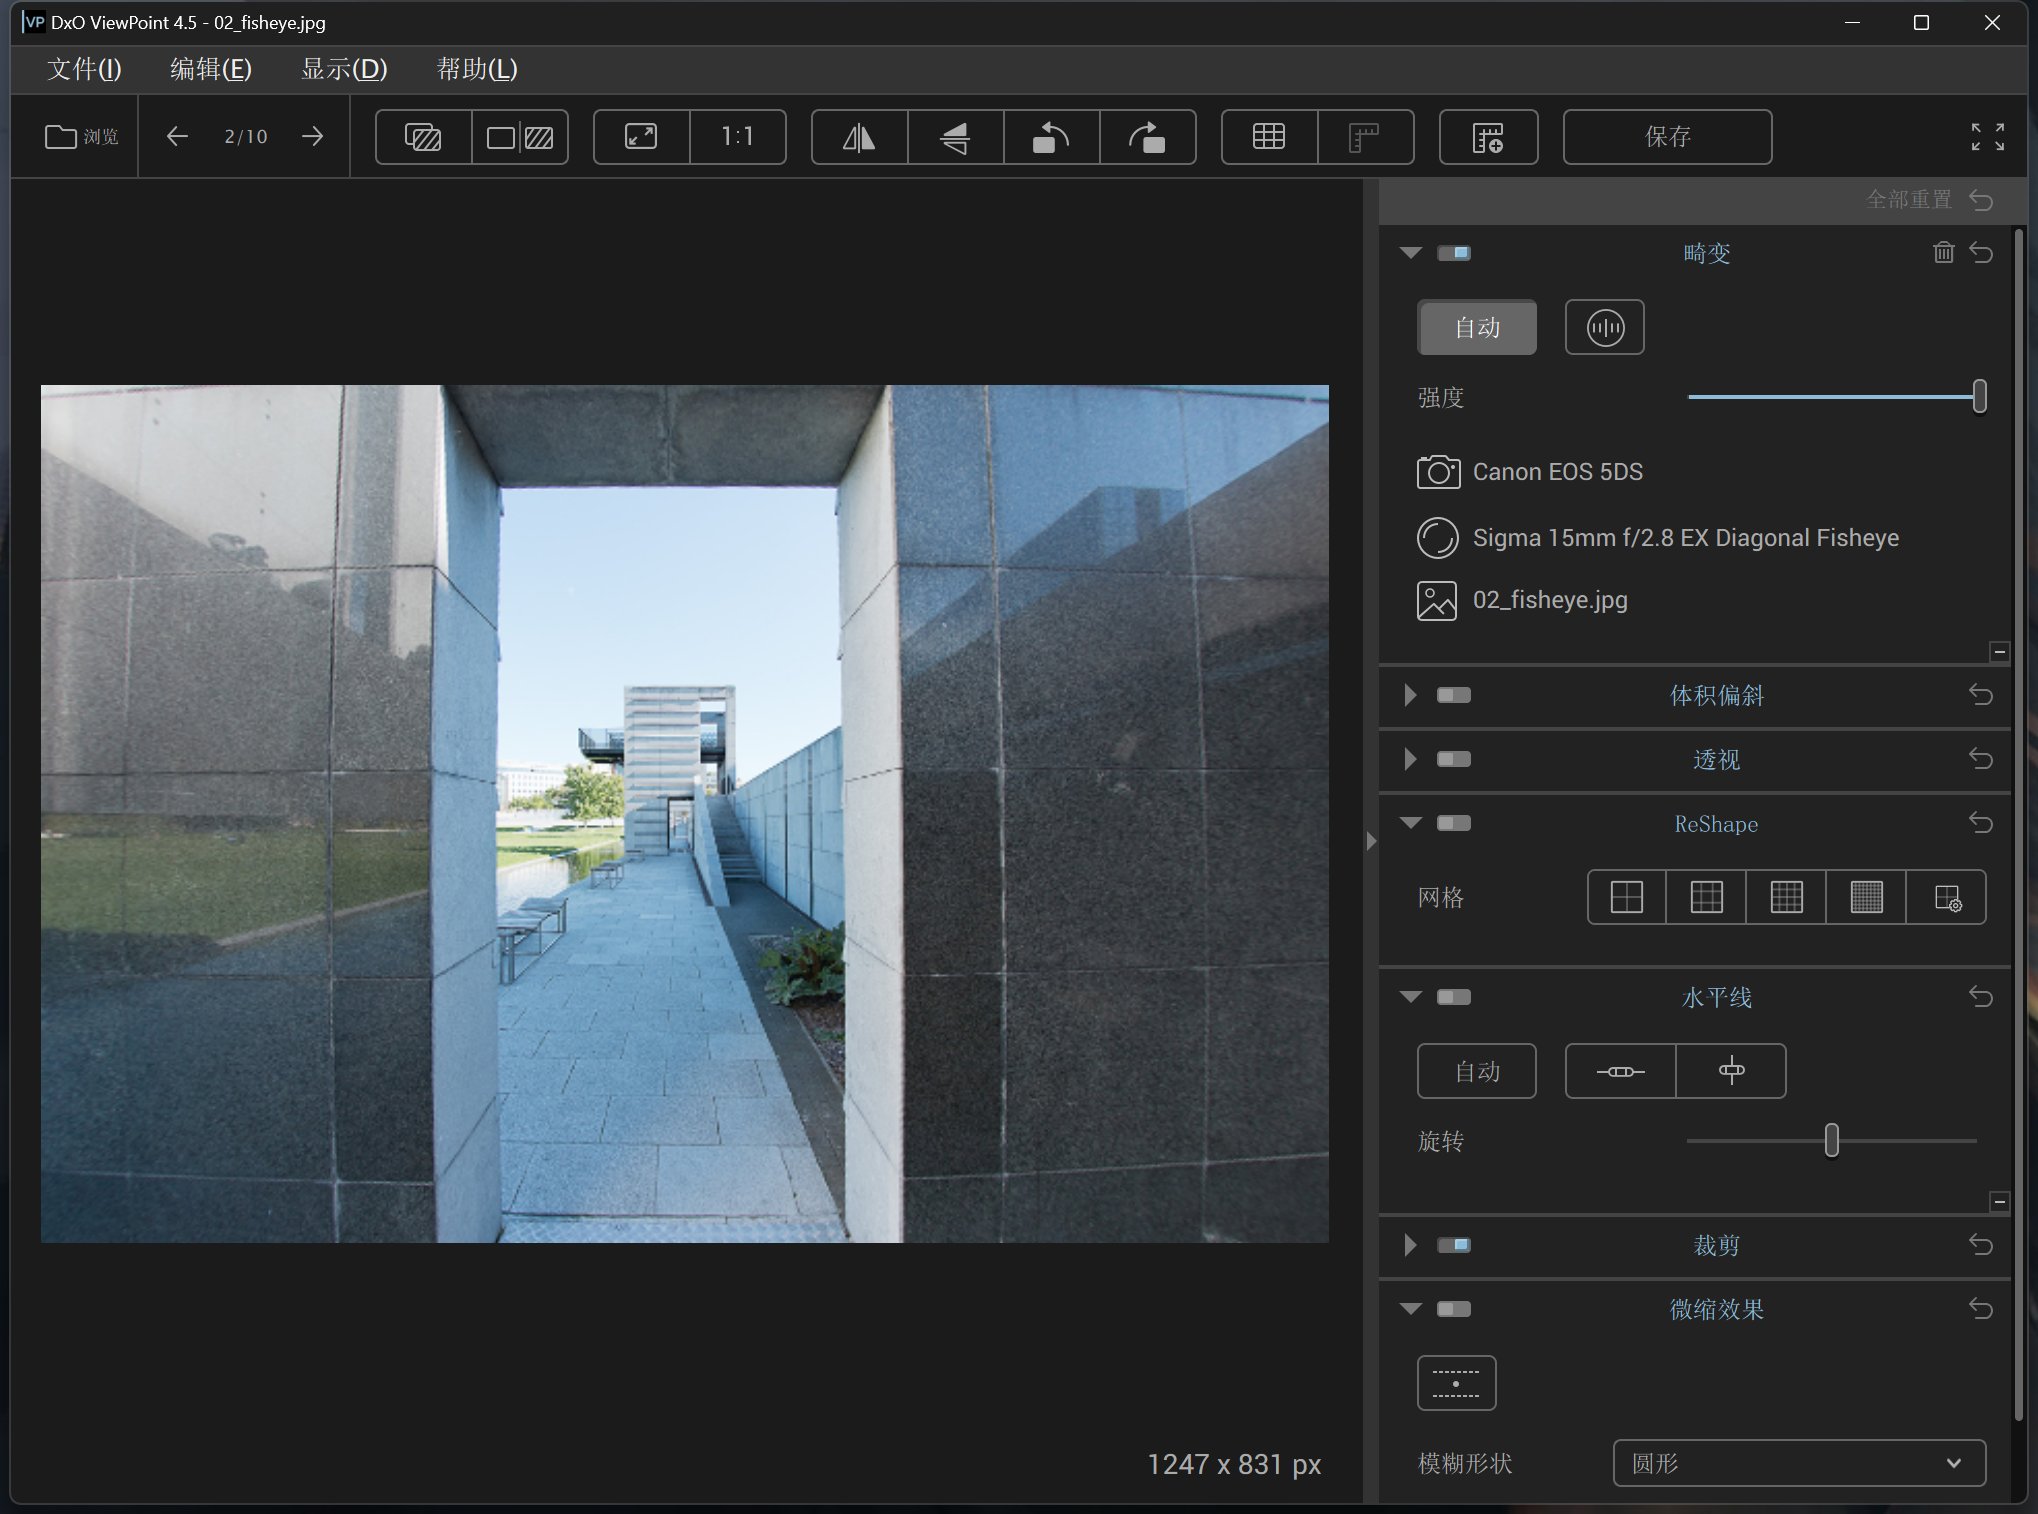The height and width of the screenshot is (1514, 2038).
Task: Click the fisheye photo preview
Action: tap(685, 814)
